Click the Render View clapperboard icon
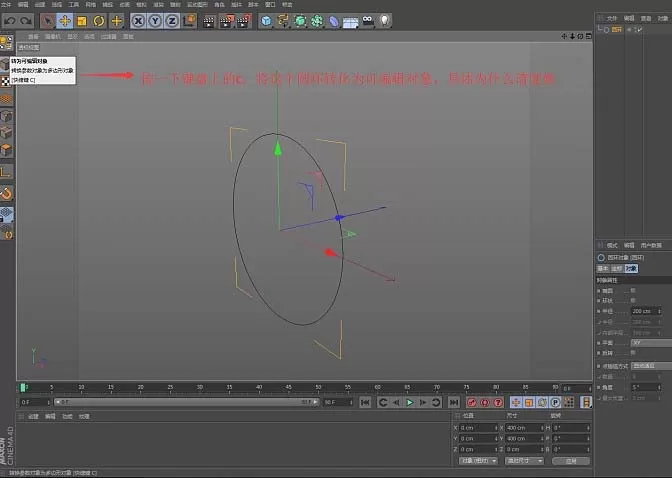The width and height of the screenshot is (672, 478). click(x=209, y=21)
